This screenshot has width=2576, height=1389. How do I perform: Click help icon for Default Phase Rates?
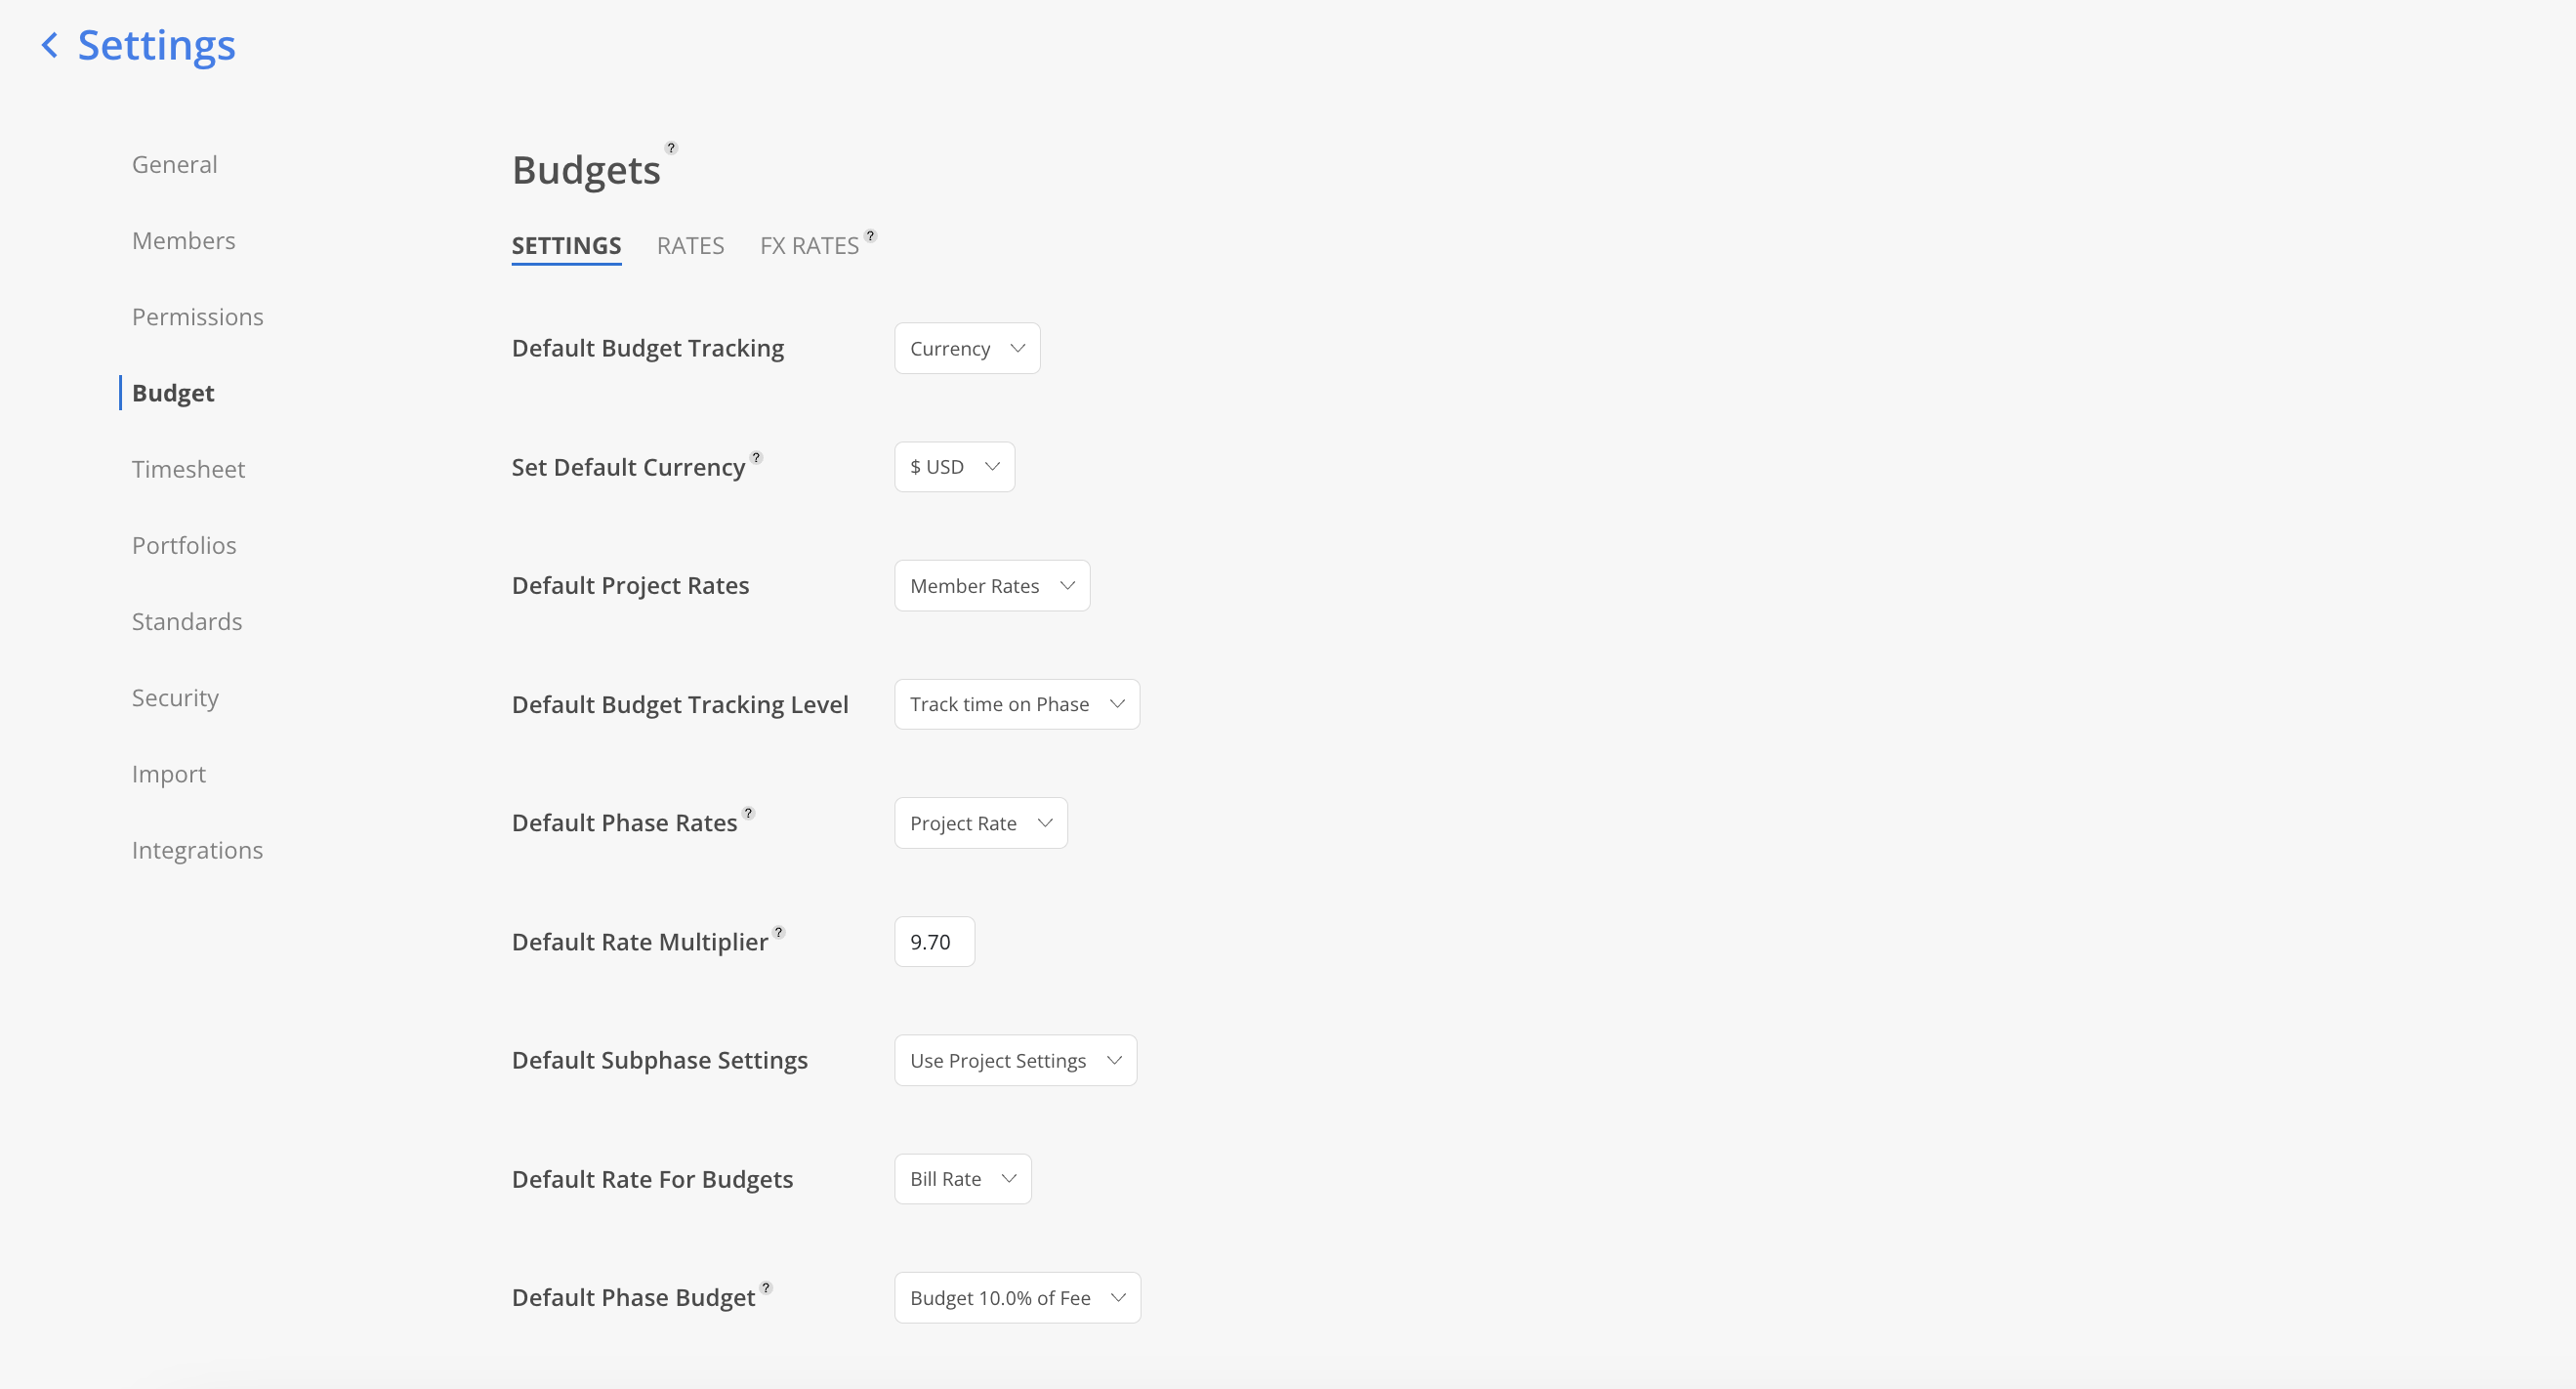click(x=748, y=813)
